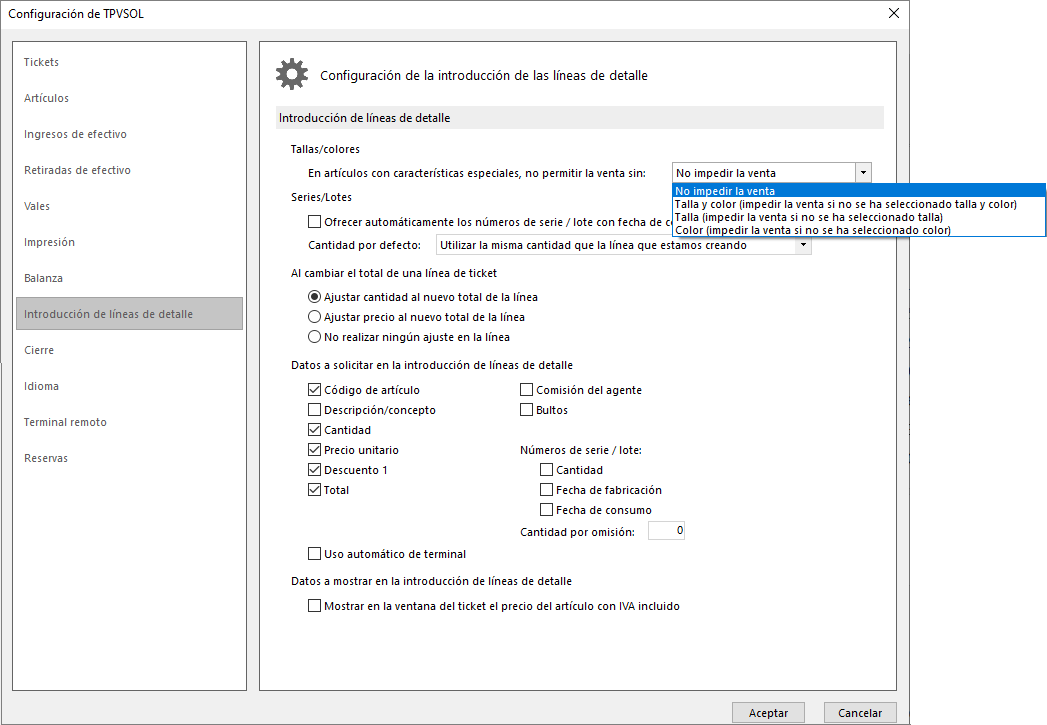Pick the 'Talla y color' option in the list
This screenshot has height=725, width=1047.
859,204
